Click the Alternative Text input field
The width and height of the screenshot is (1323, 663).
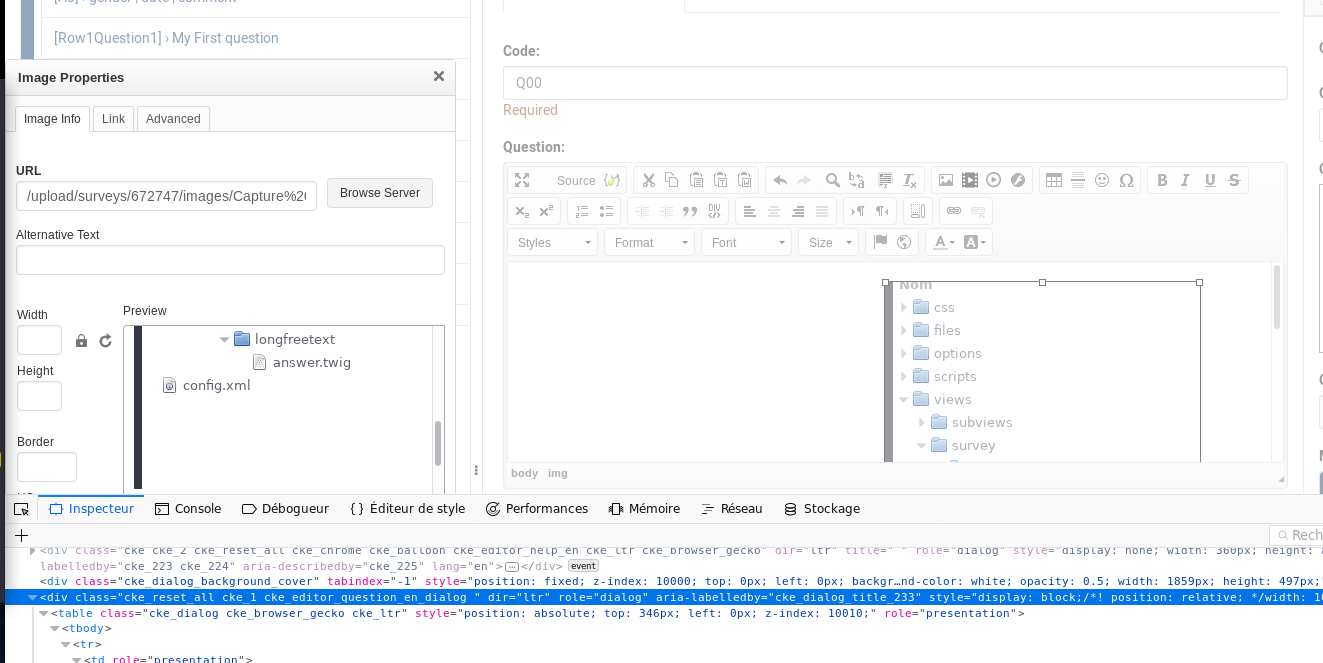[230, 260]
